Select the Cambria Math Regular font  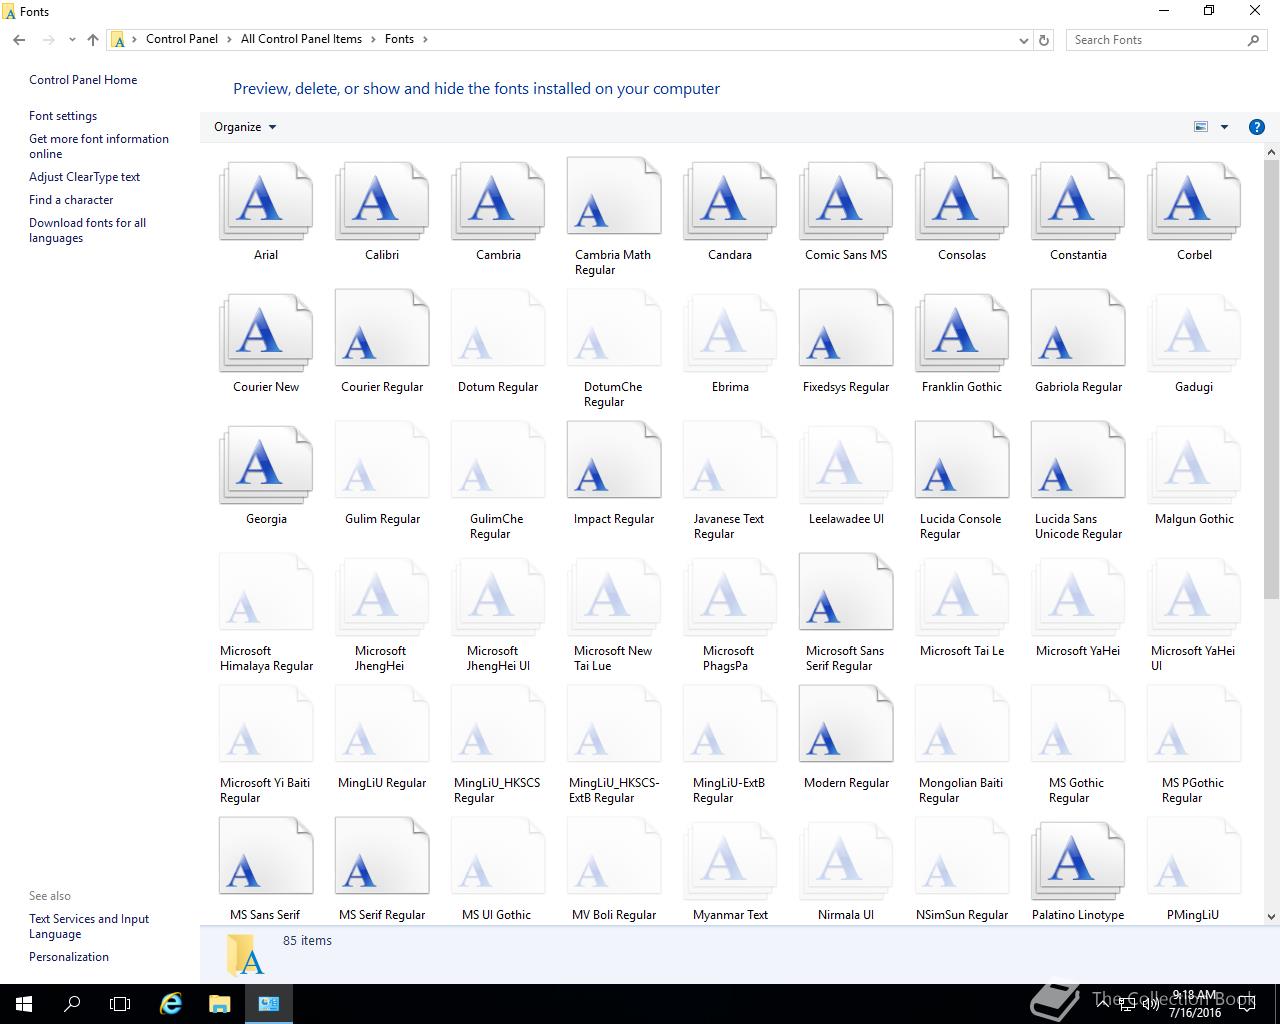coord(614,196)
